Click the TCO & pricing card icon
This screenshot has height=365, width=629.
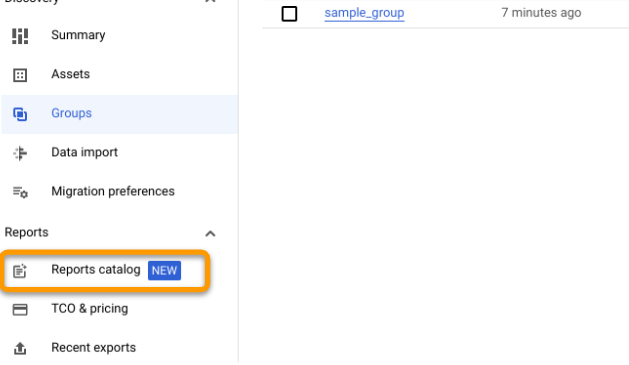coord(20,310)
